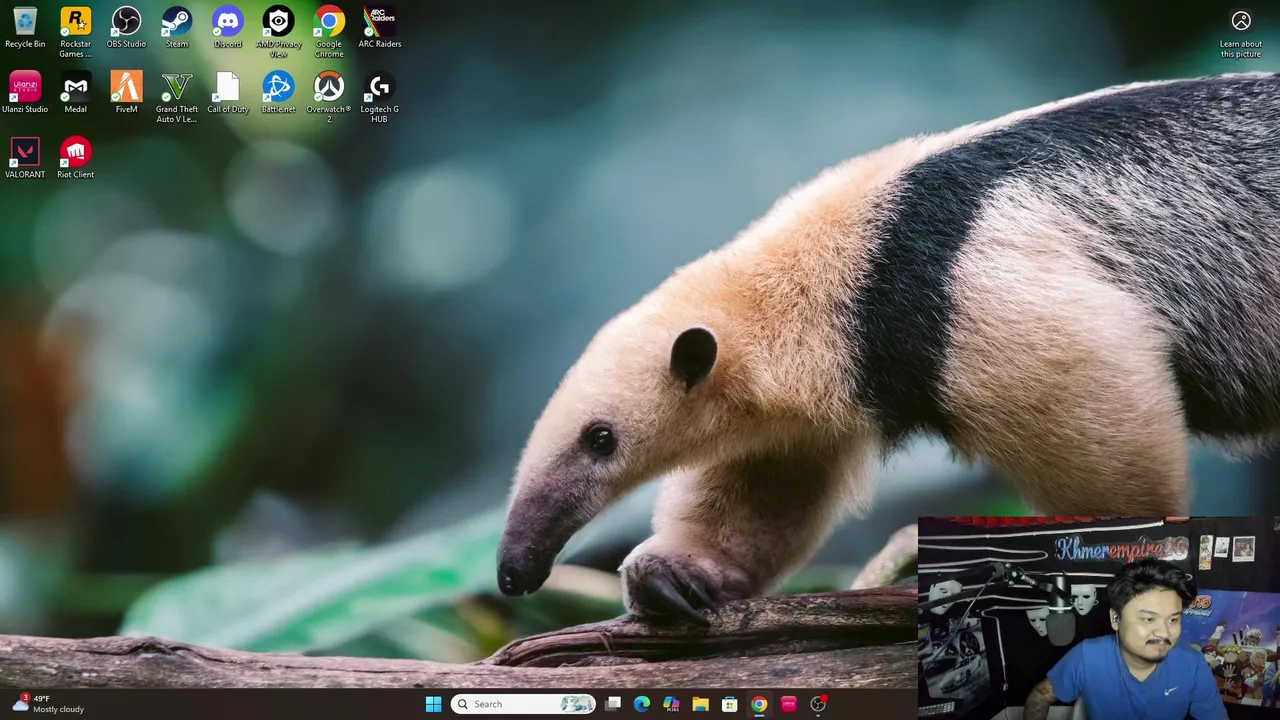Select the Riot Client desktop shortcut

[x=75, y=158]
